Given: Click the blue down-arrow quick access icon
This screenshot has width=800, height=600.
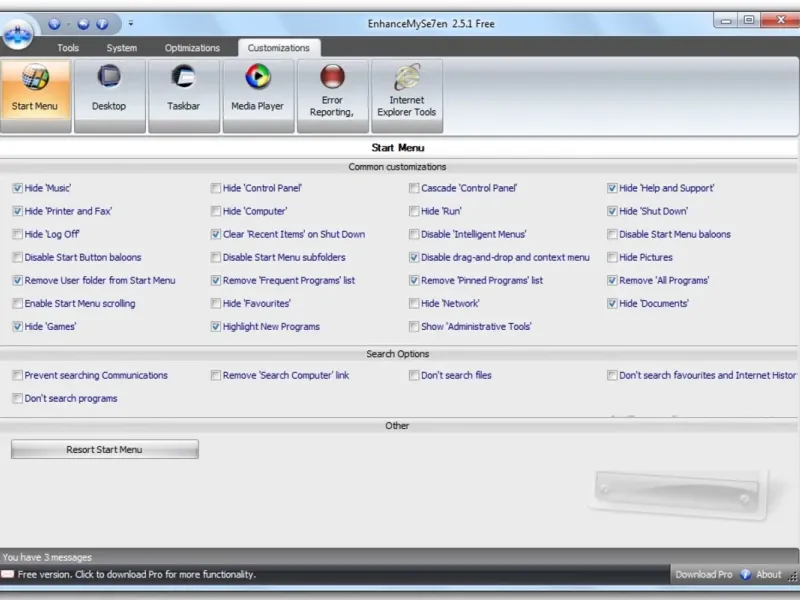Looking at the screenshot, I should (x=55, y=23).
